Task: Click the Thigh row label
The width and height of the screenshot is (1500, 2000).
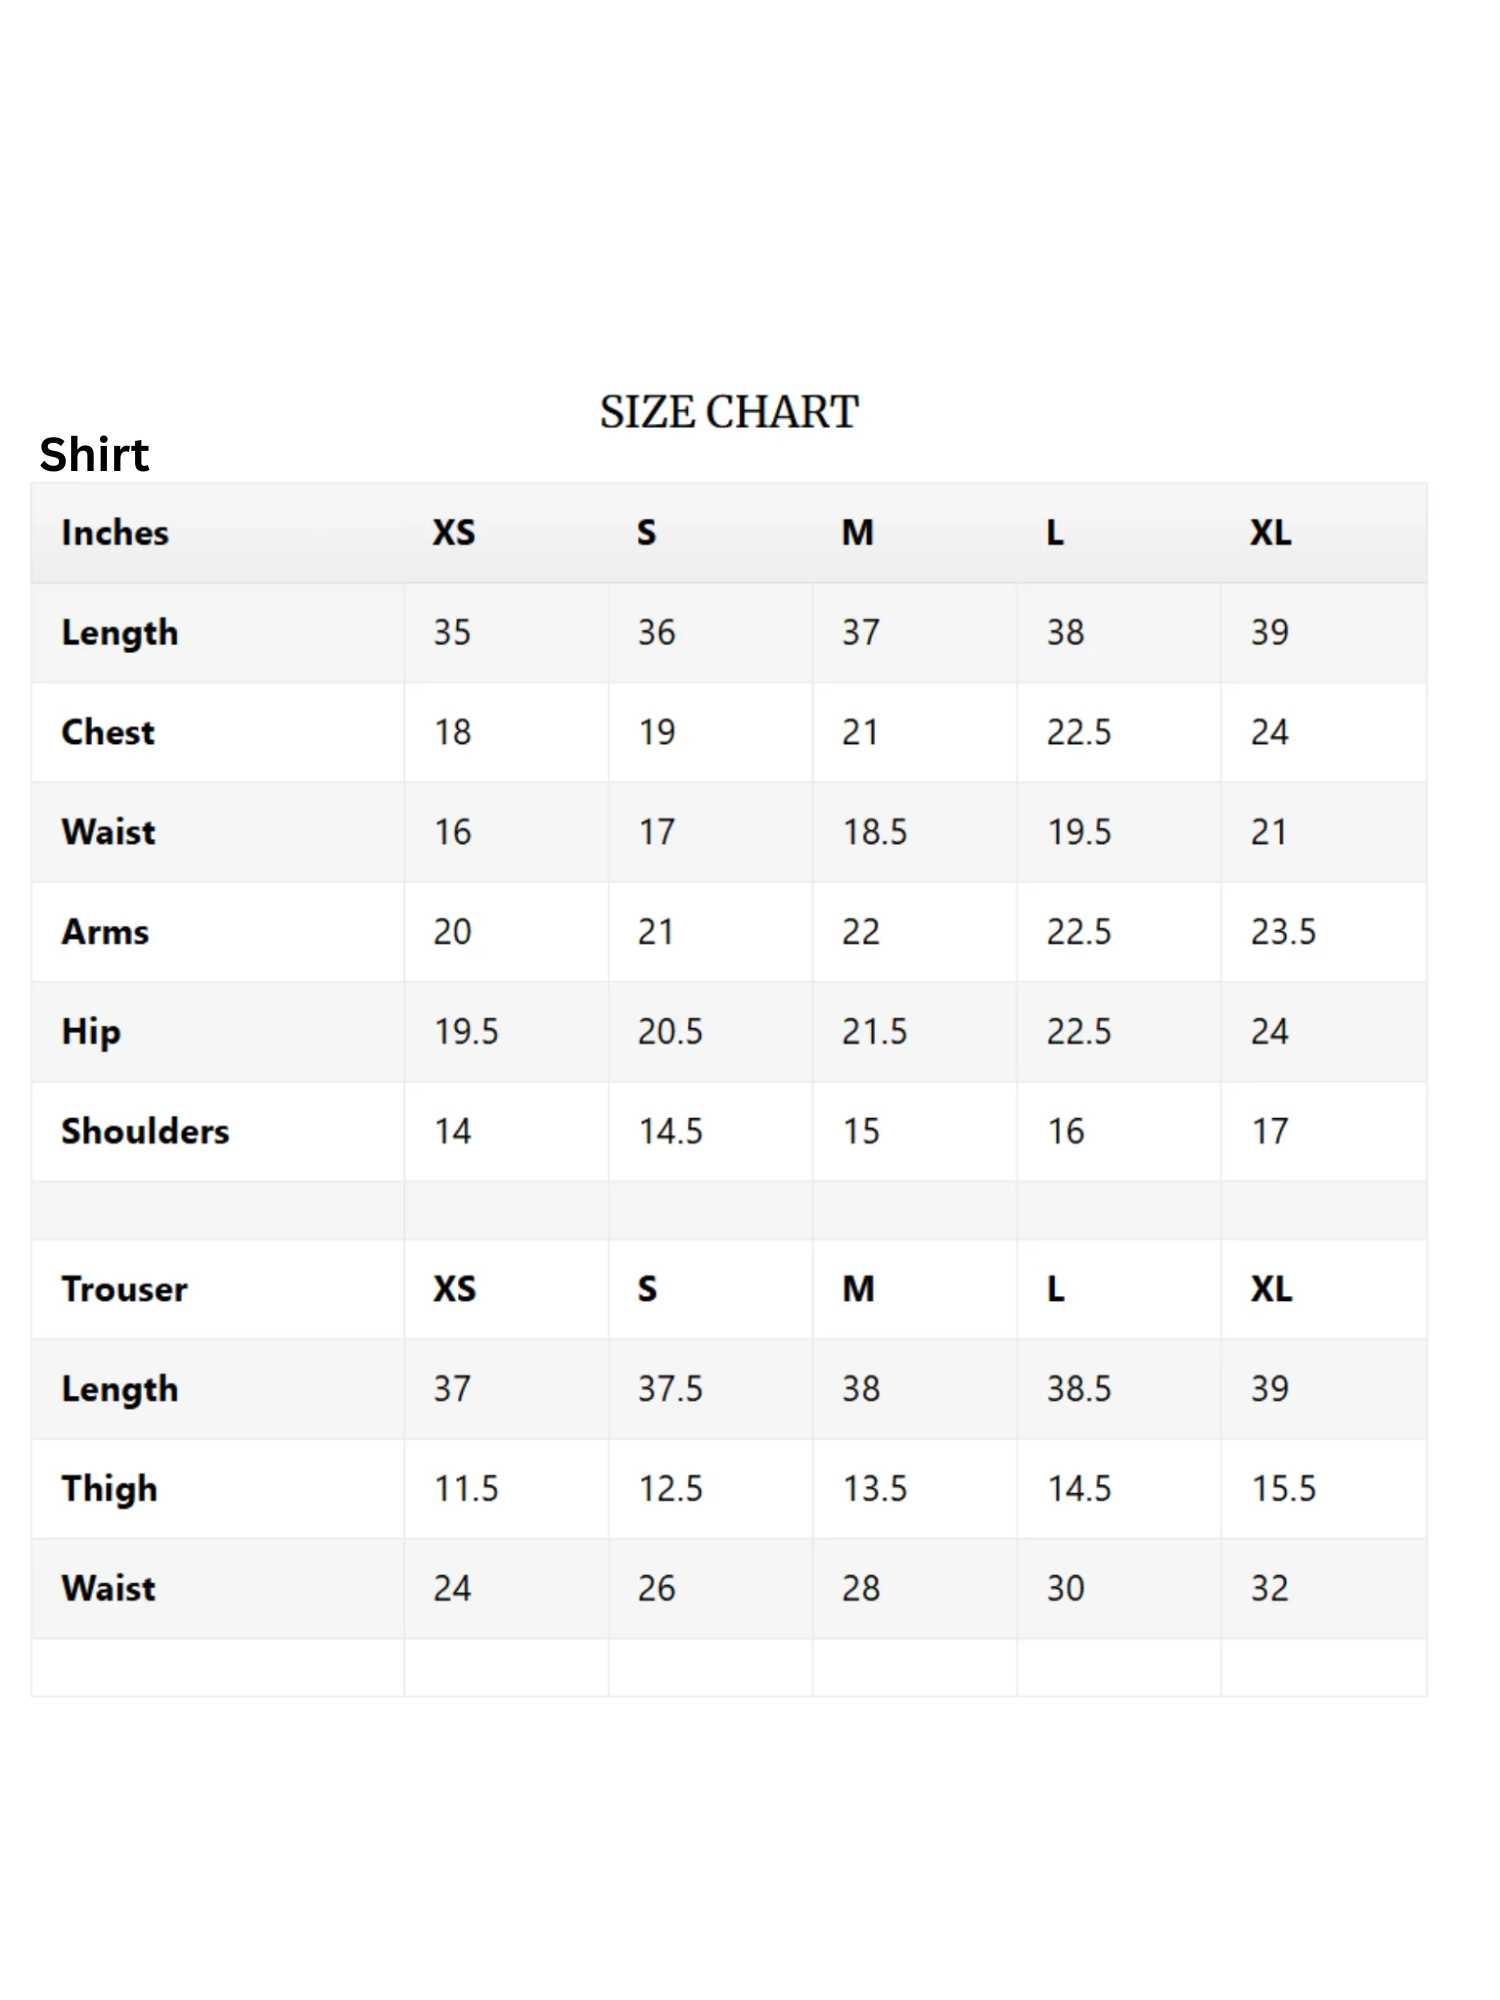Action: (109, 1489)
